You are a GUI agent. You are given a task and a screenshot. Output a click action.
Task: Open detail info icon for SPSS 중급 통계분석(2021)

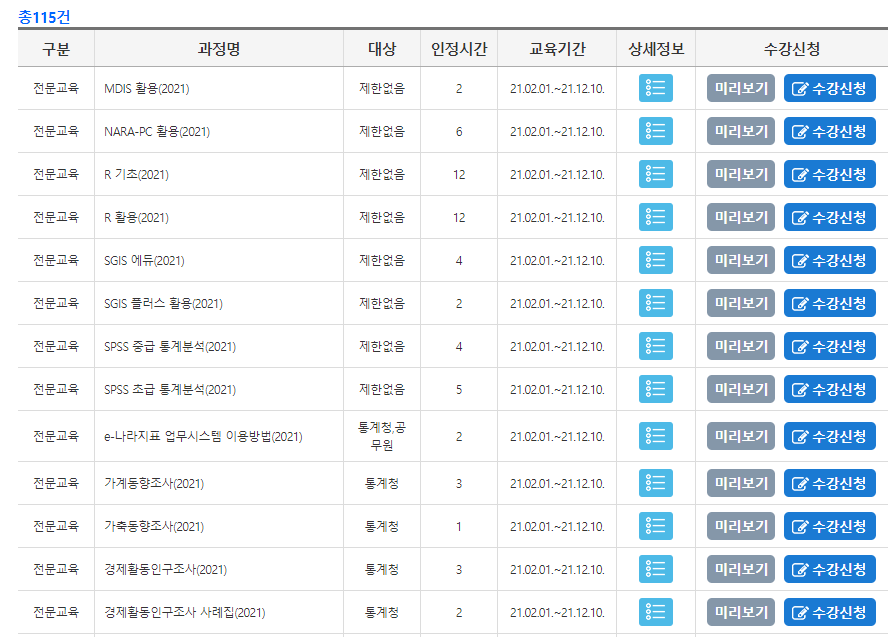655,346
